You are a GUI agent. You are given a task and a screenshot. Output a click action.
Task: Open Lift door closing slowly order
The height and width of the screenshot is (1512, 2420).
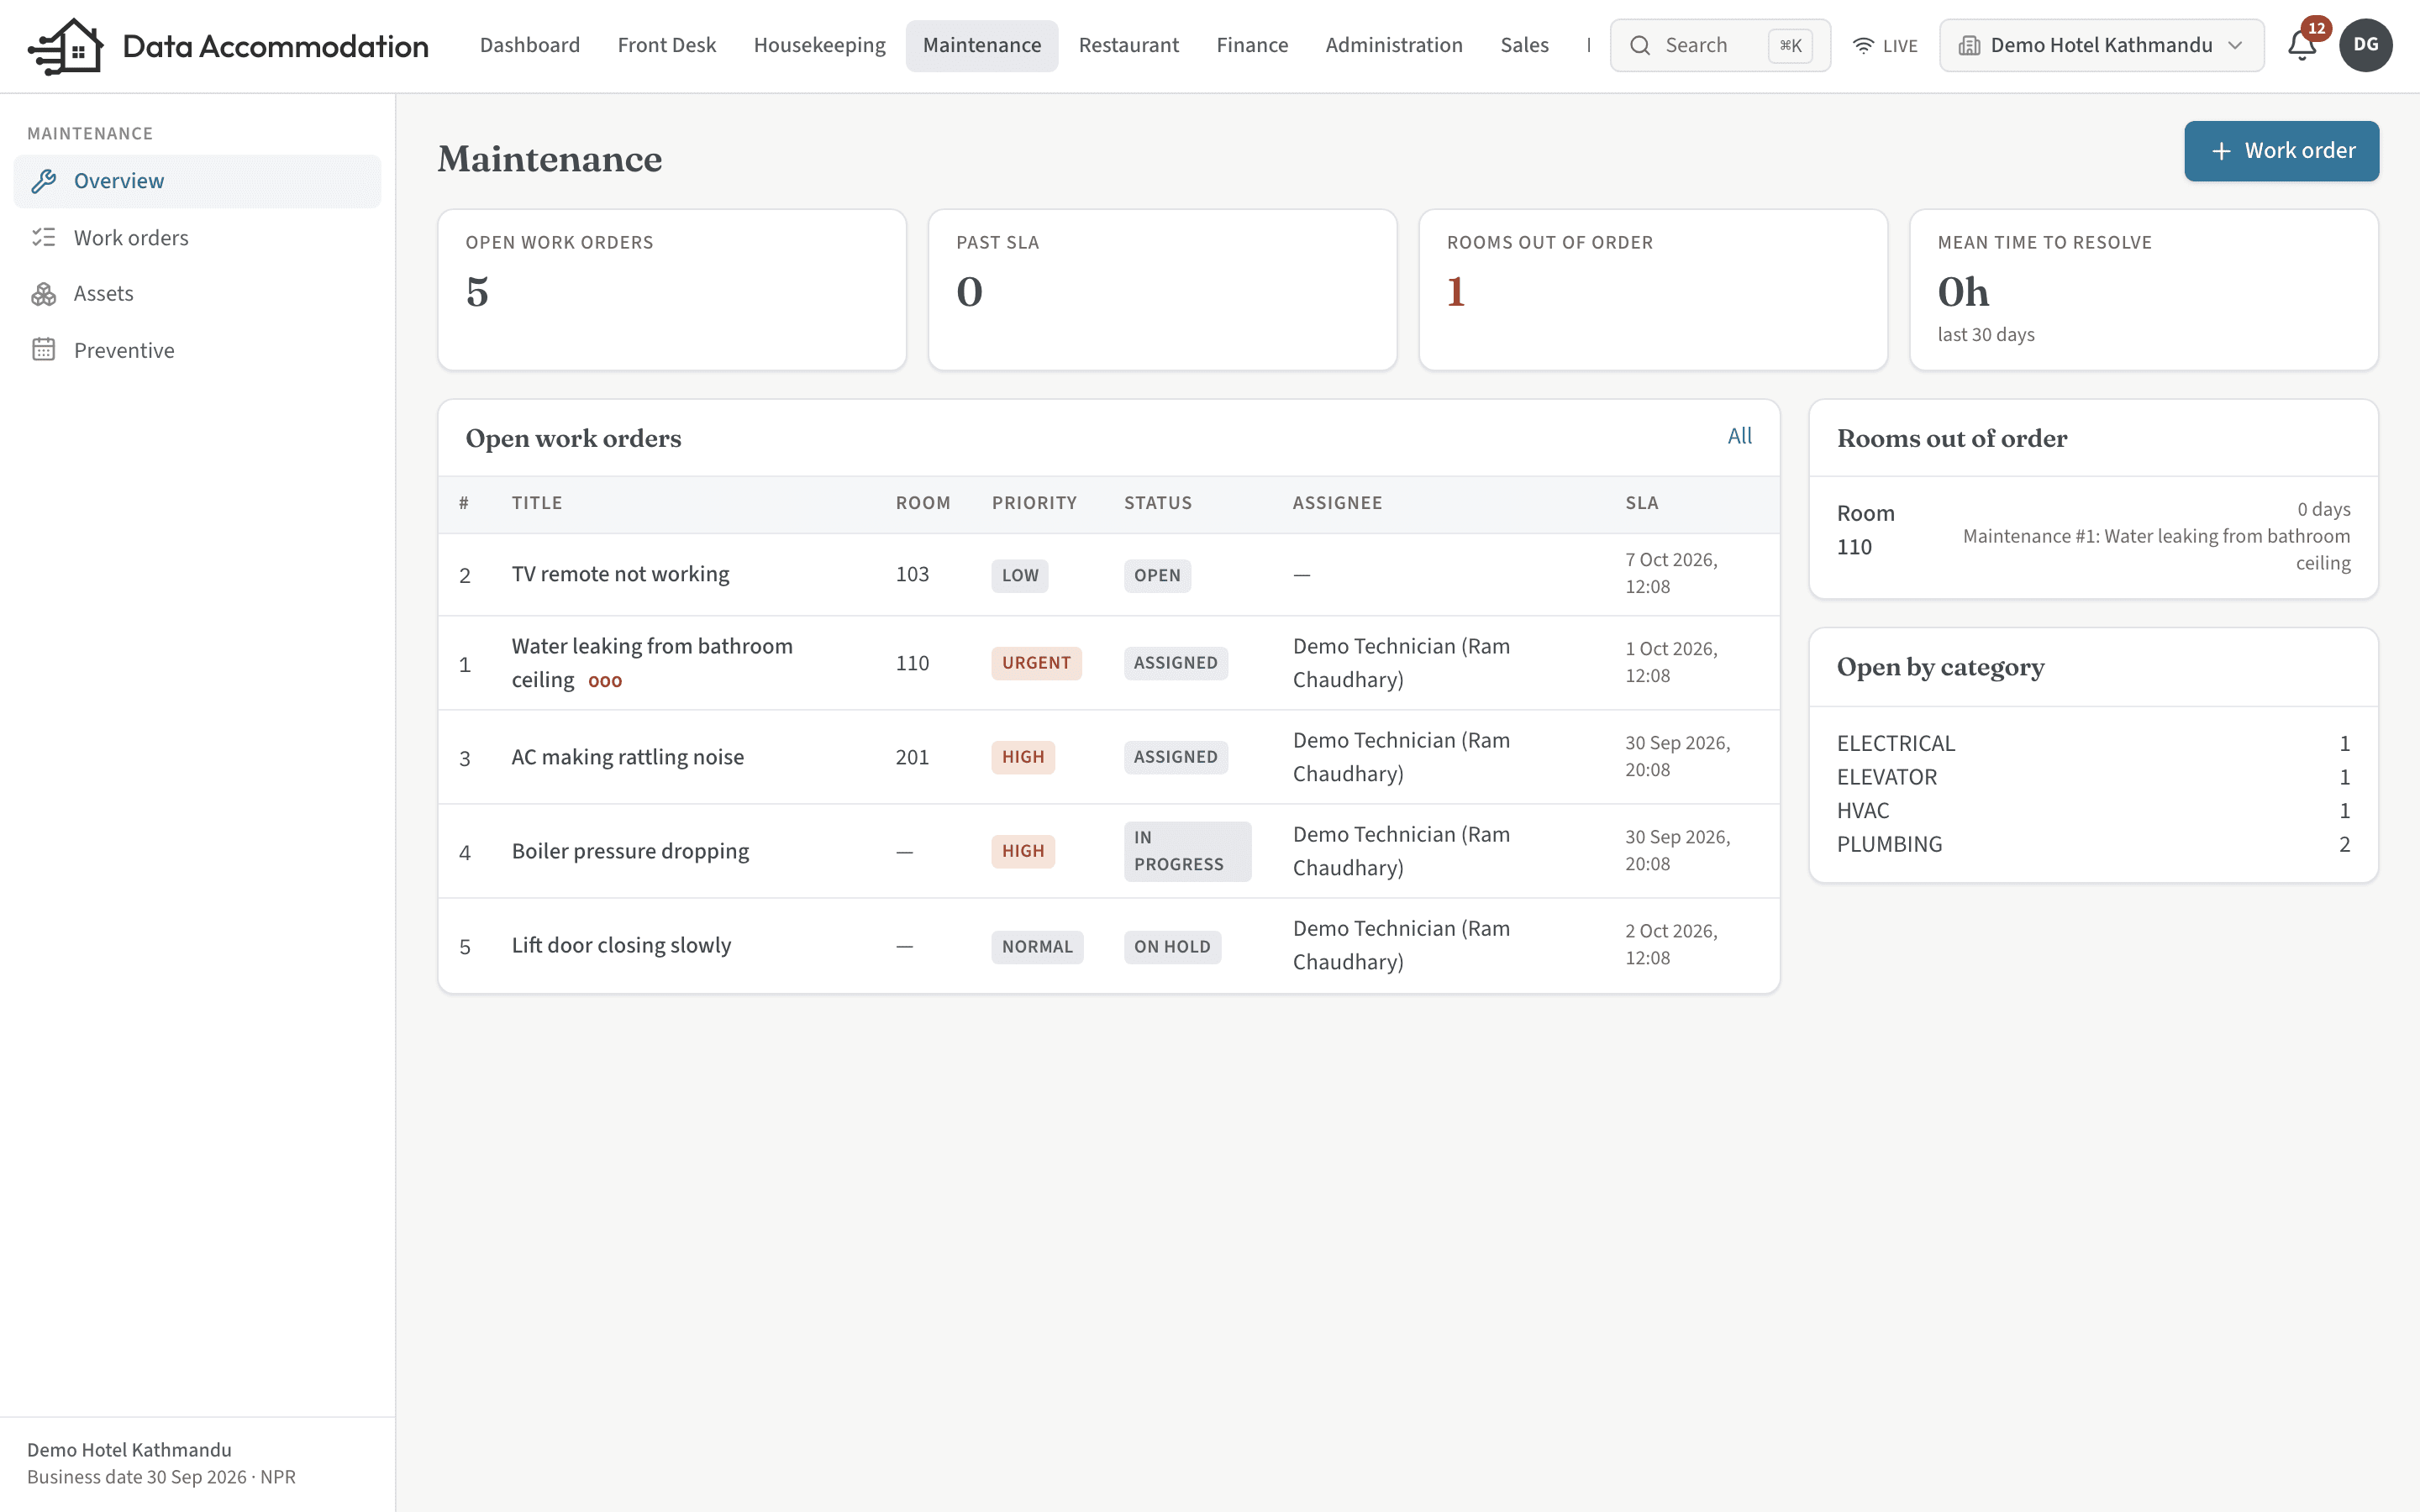pyautogui.click(x=1108, y=945)
